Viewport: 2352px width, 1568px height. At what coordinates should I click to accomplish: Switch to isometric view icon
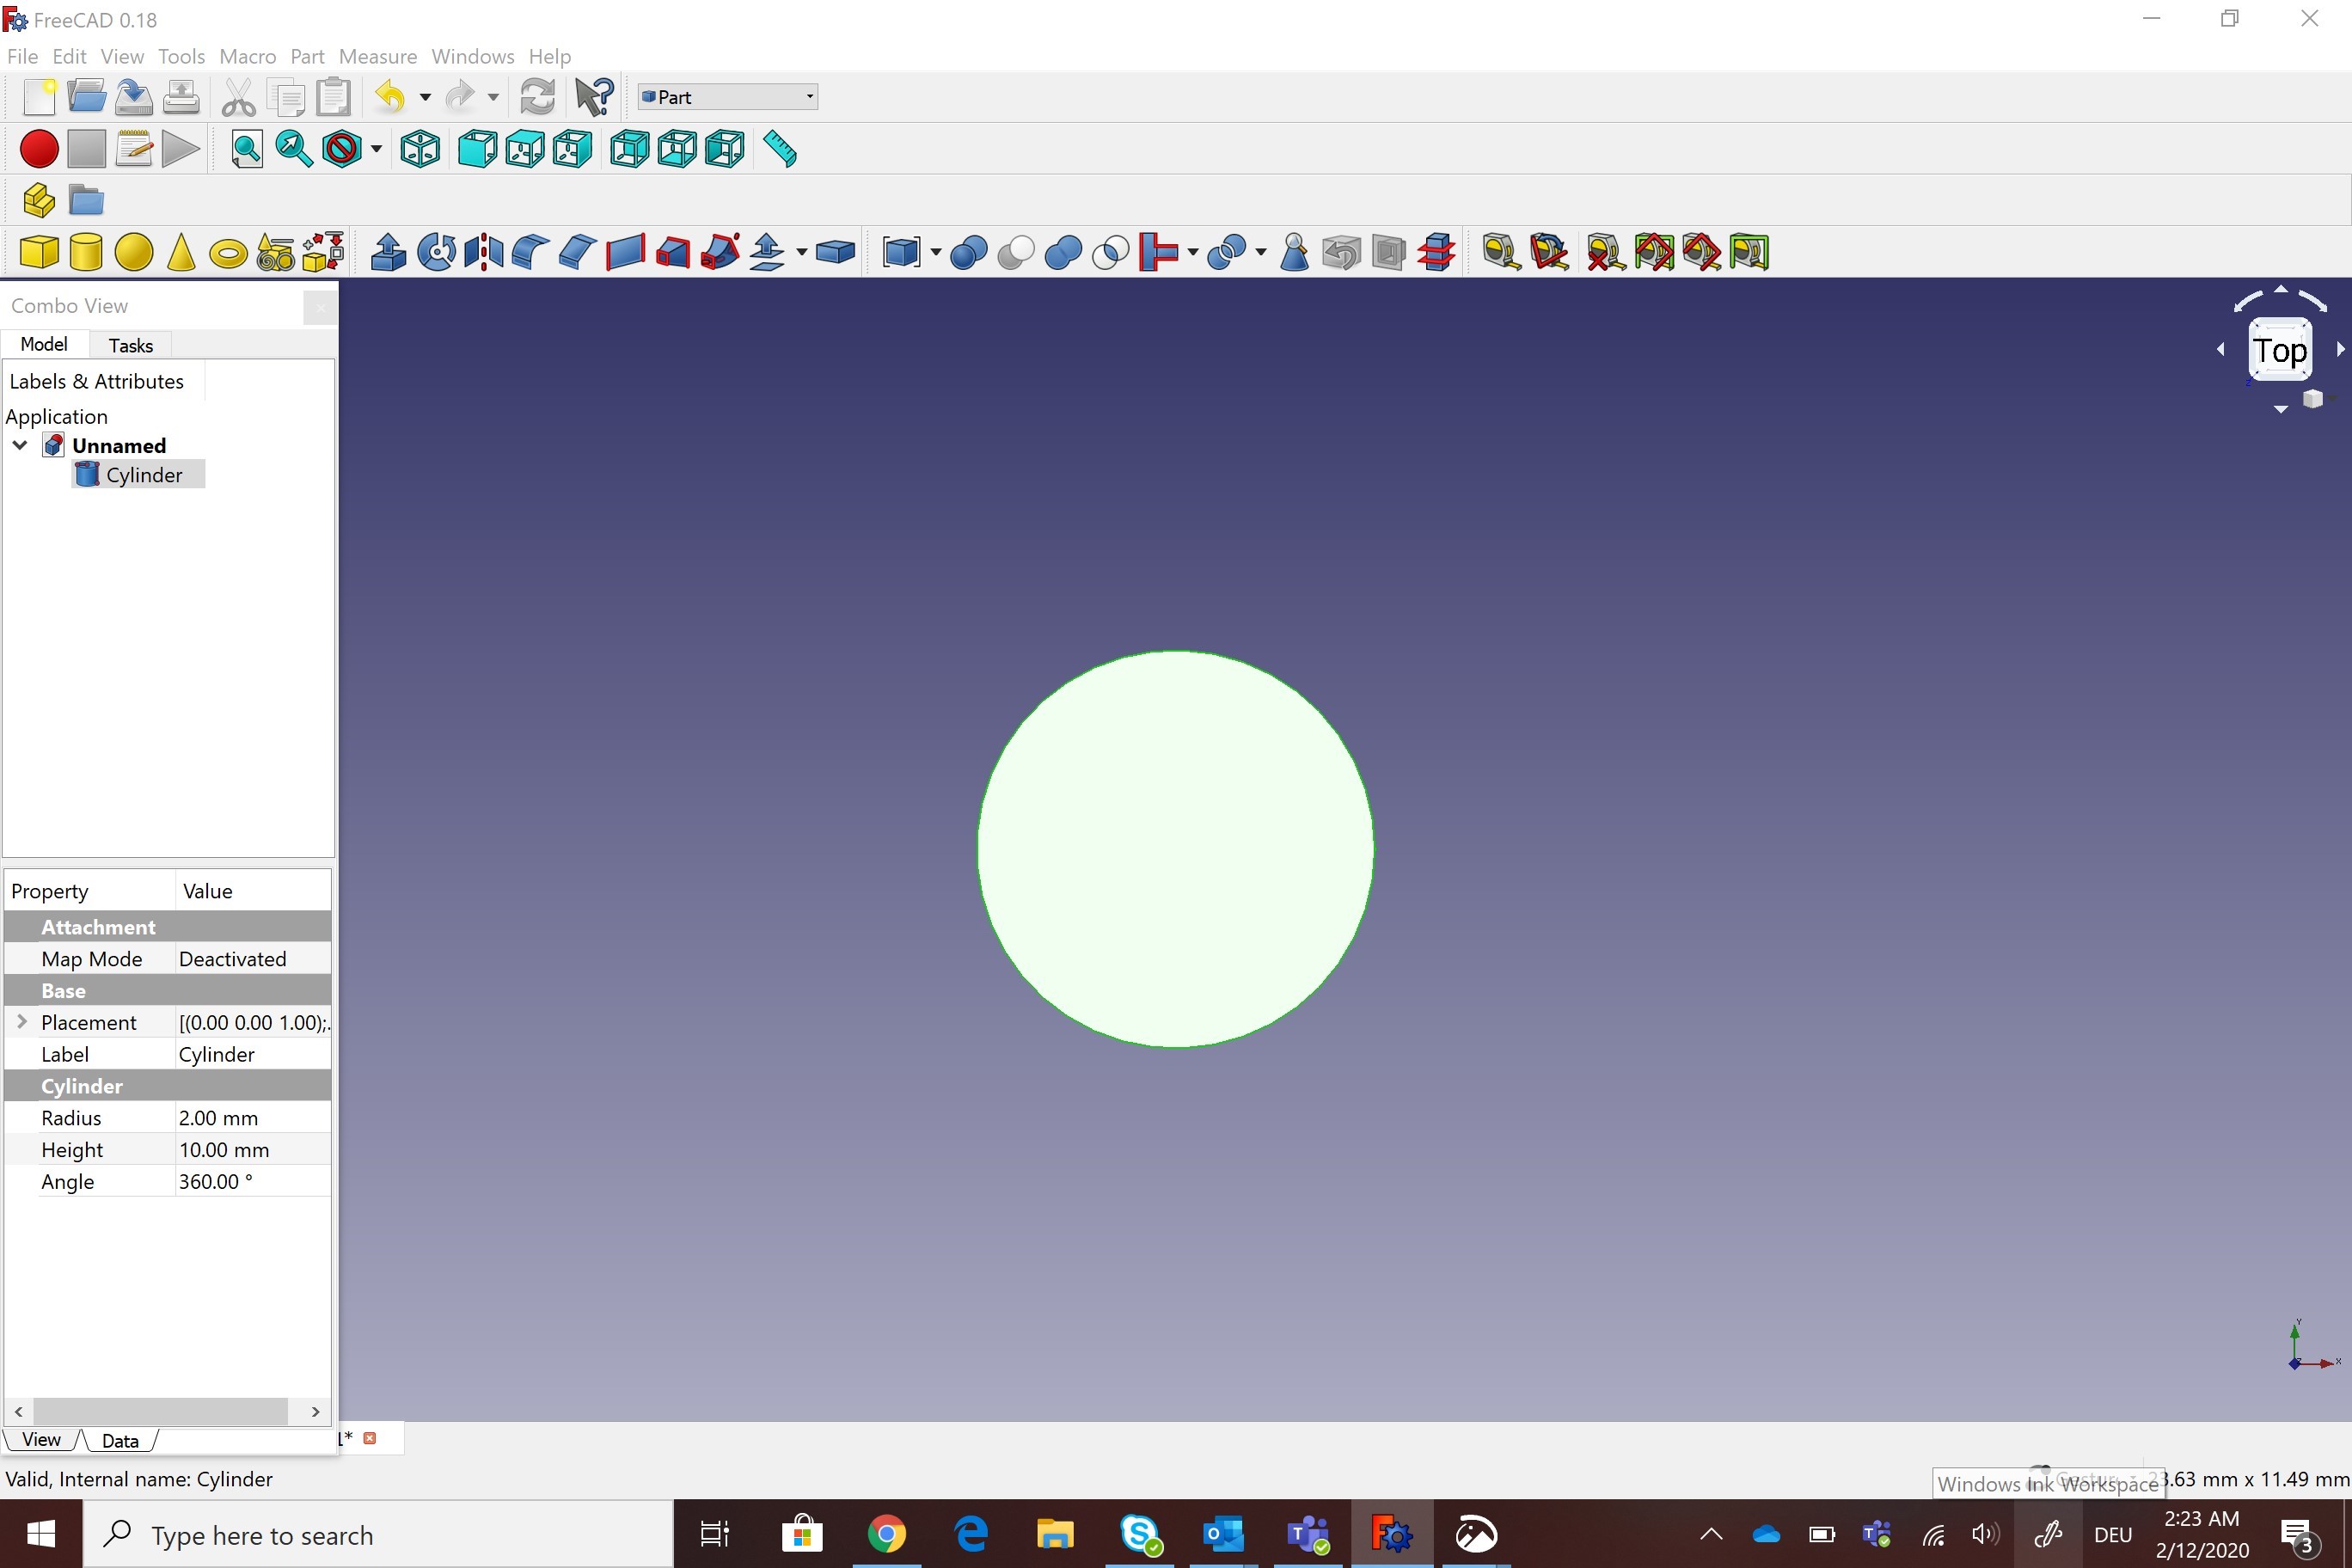coord(420,150)
